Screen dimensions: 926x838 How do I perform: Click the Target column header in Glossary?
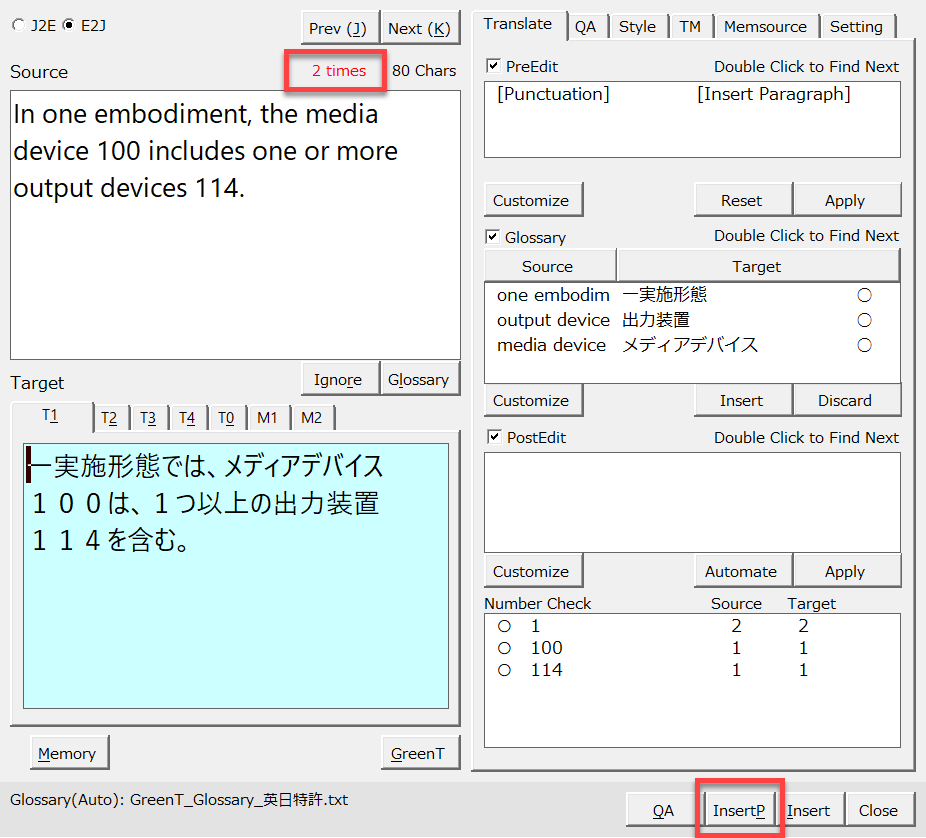pyautogui.click(x=757, y=266)
